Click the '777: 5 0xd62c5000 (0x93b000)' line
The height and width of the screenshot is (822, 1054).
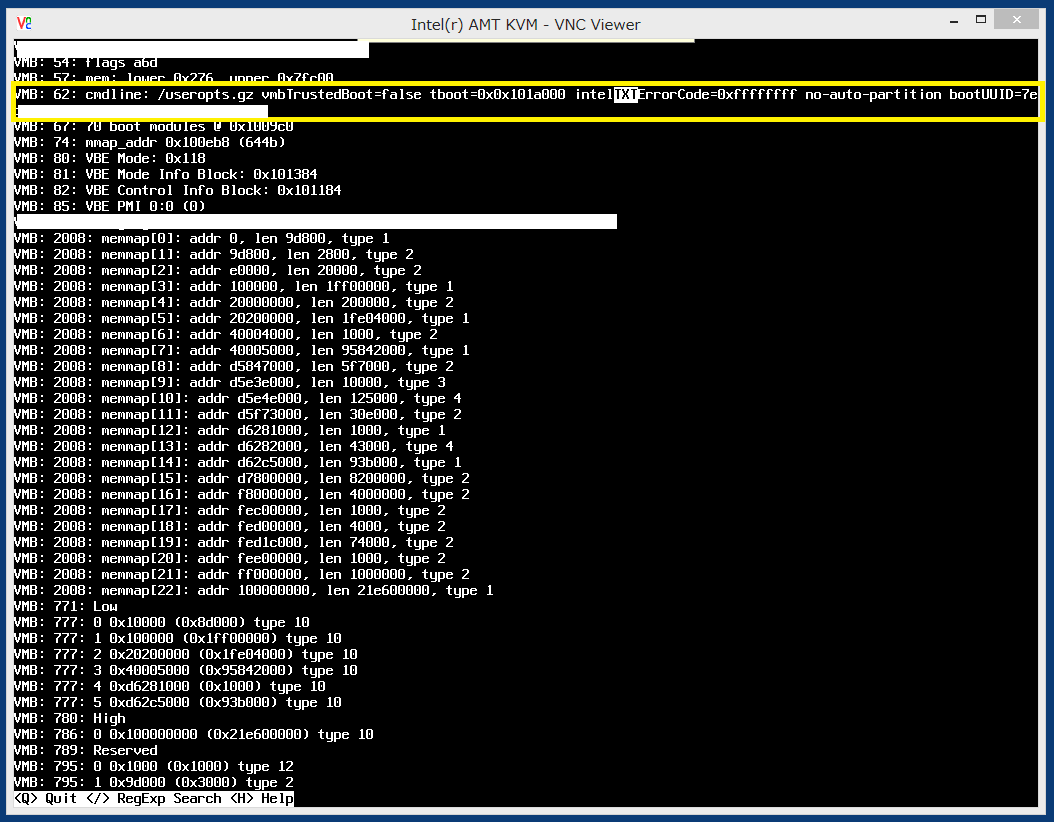178,703
